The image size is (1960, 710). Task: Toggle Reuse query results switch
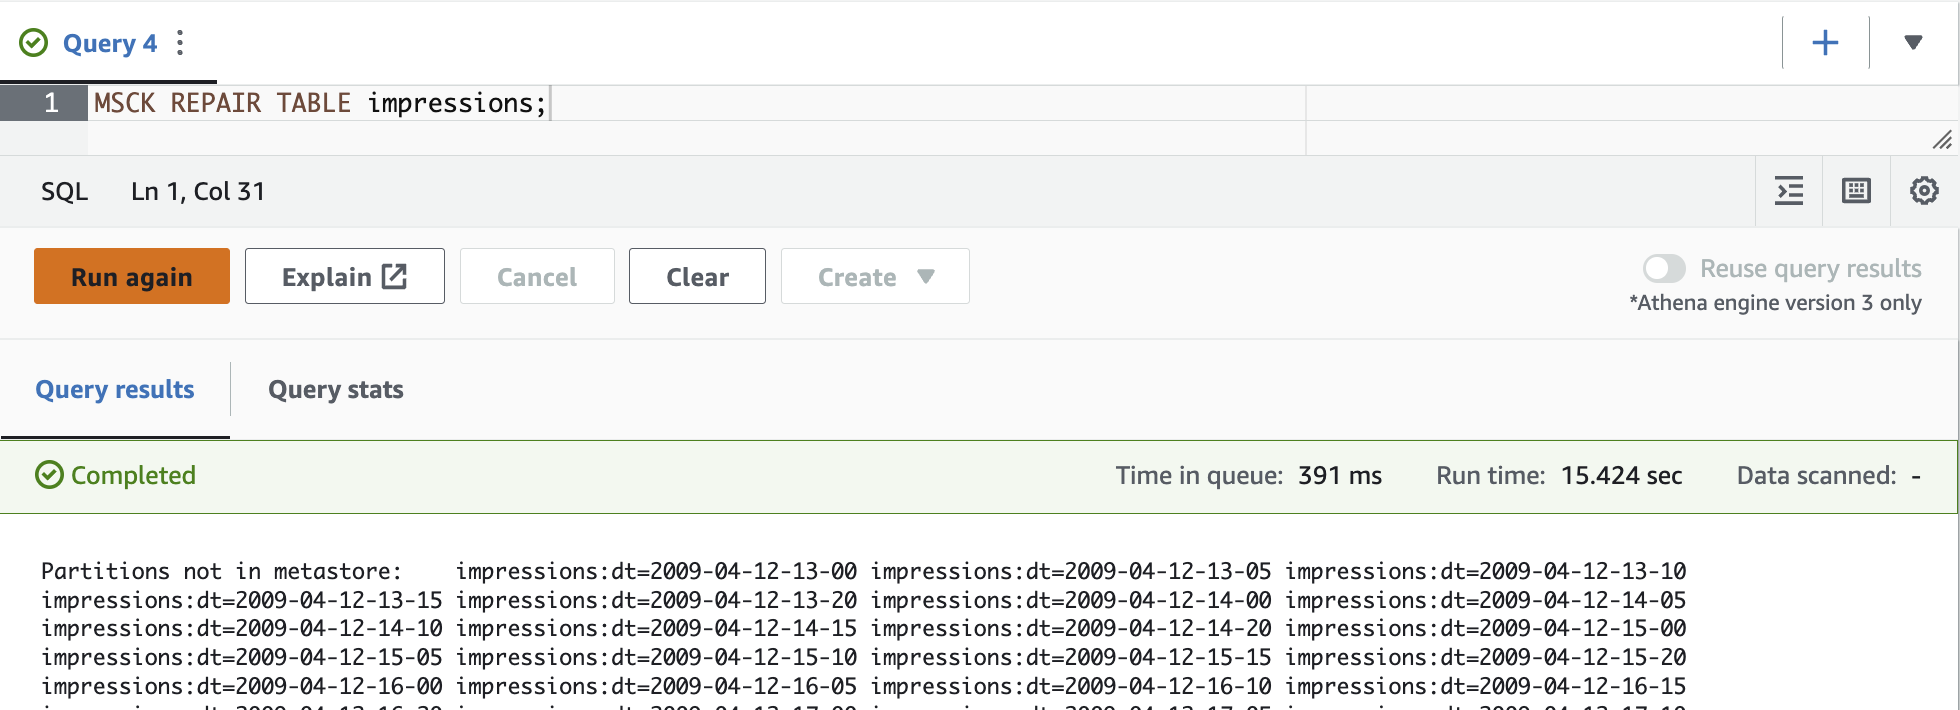coord(1664,269)
